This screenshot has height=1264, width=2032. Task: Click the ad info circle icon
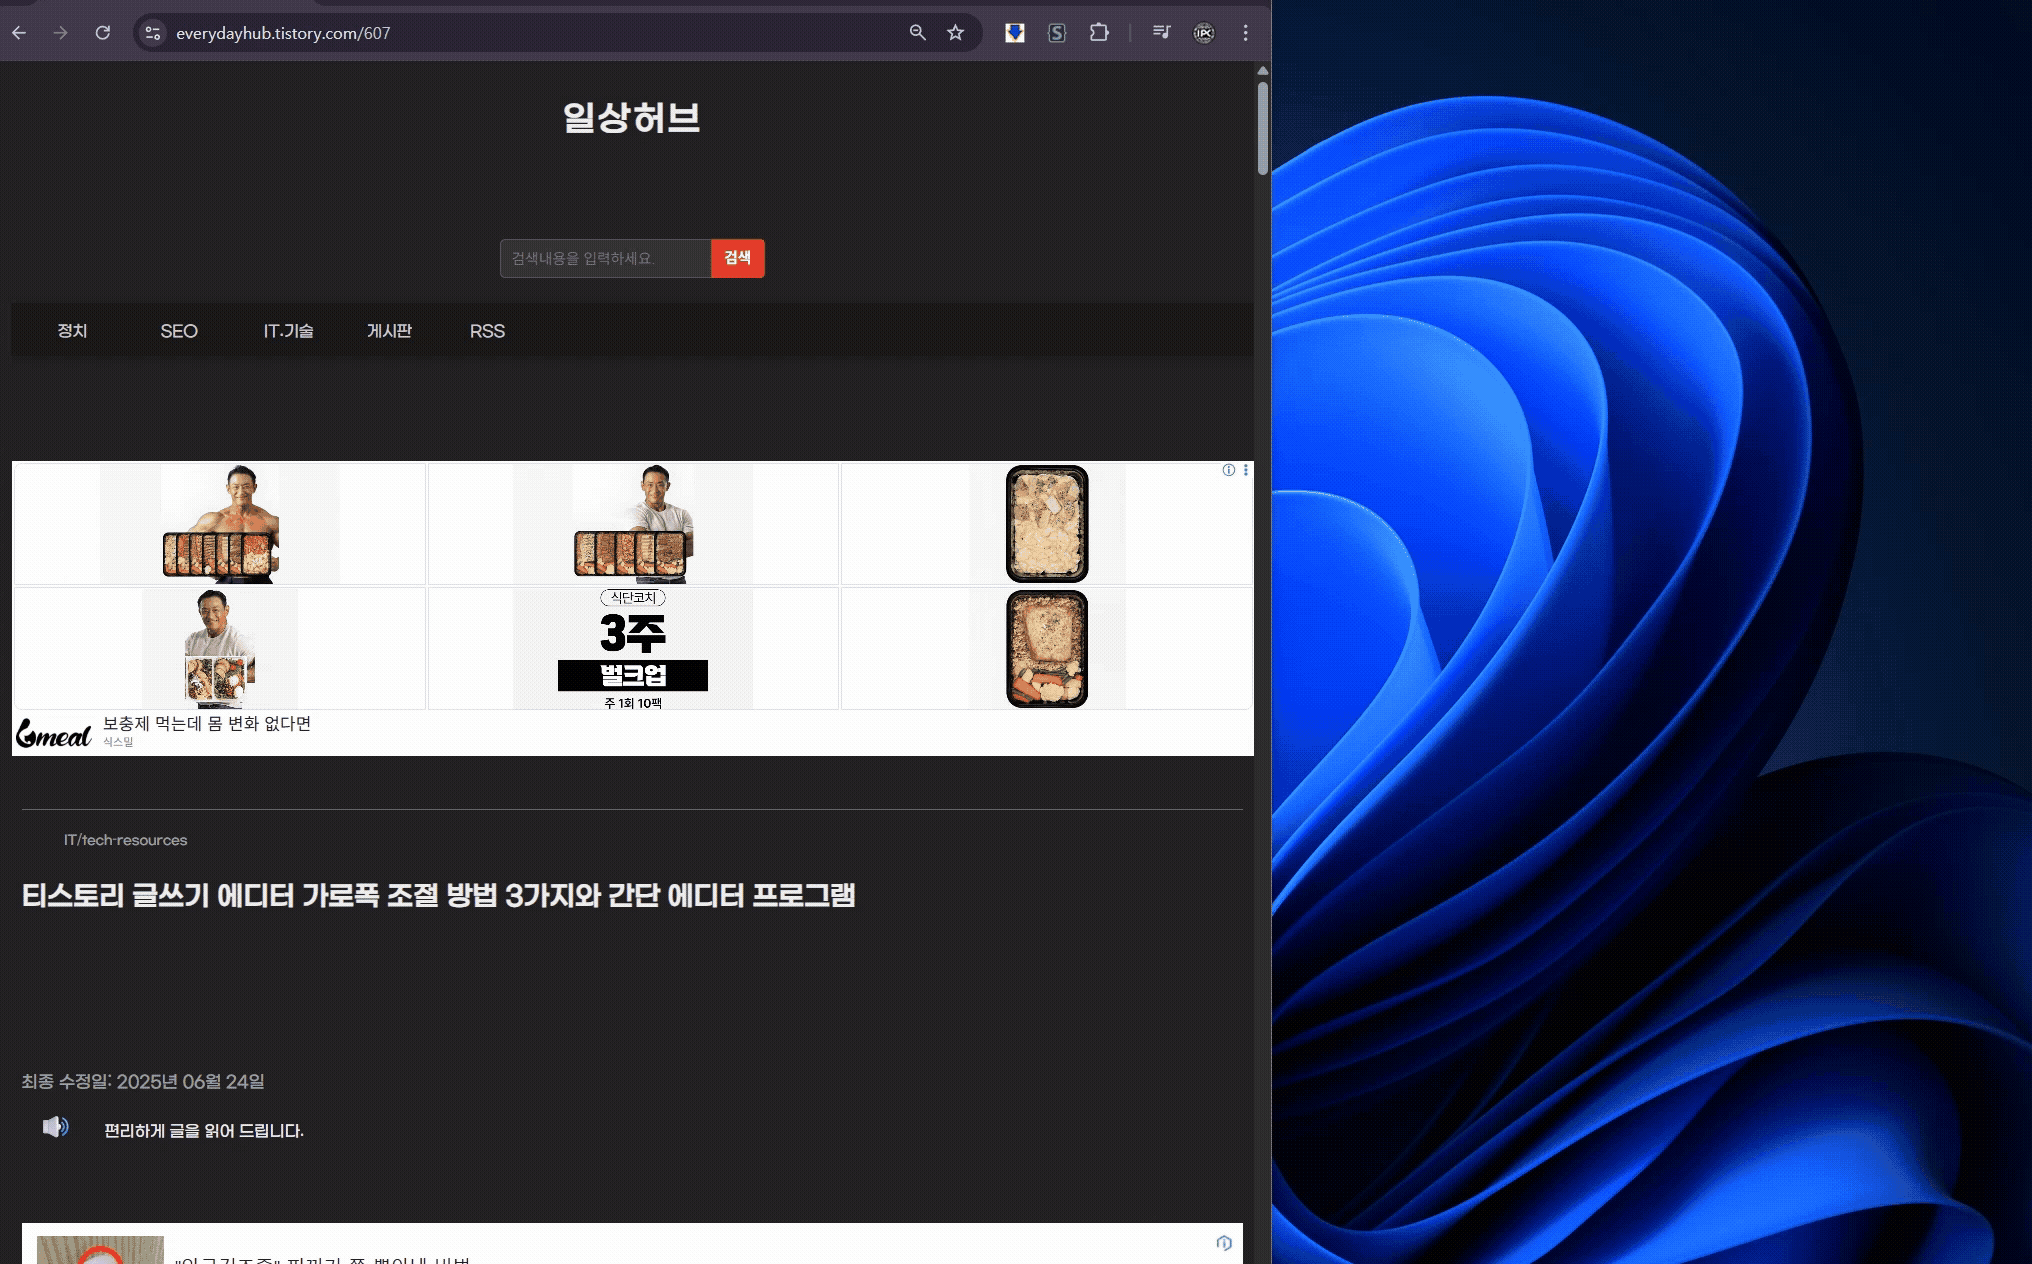pyautogui.click(x=1227, y=470)
